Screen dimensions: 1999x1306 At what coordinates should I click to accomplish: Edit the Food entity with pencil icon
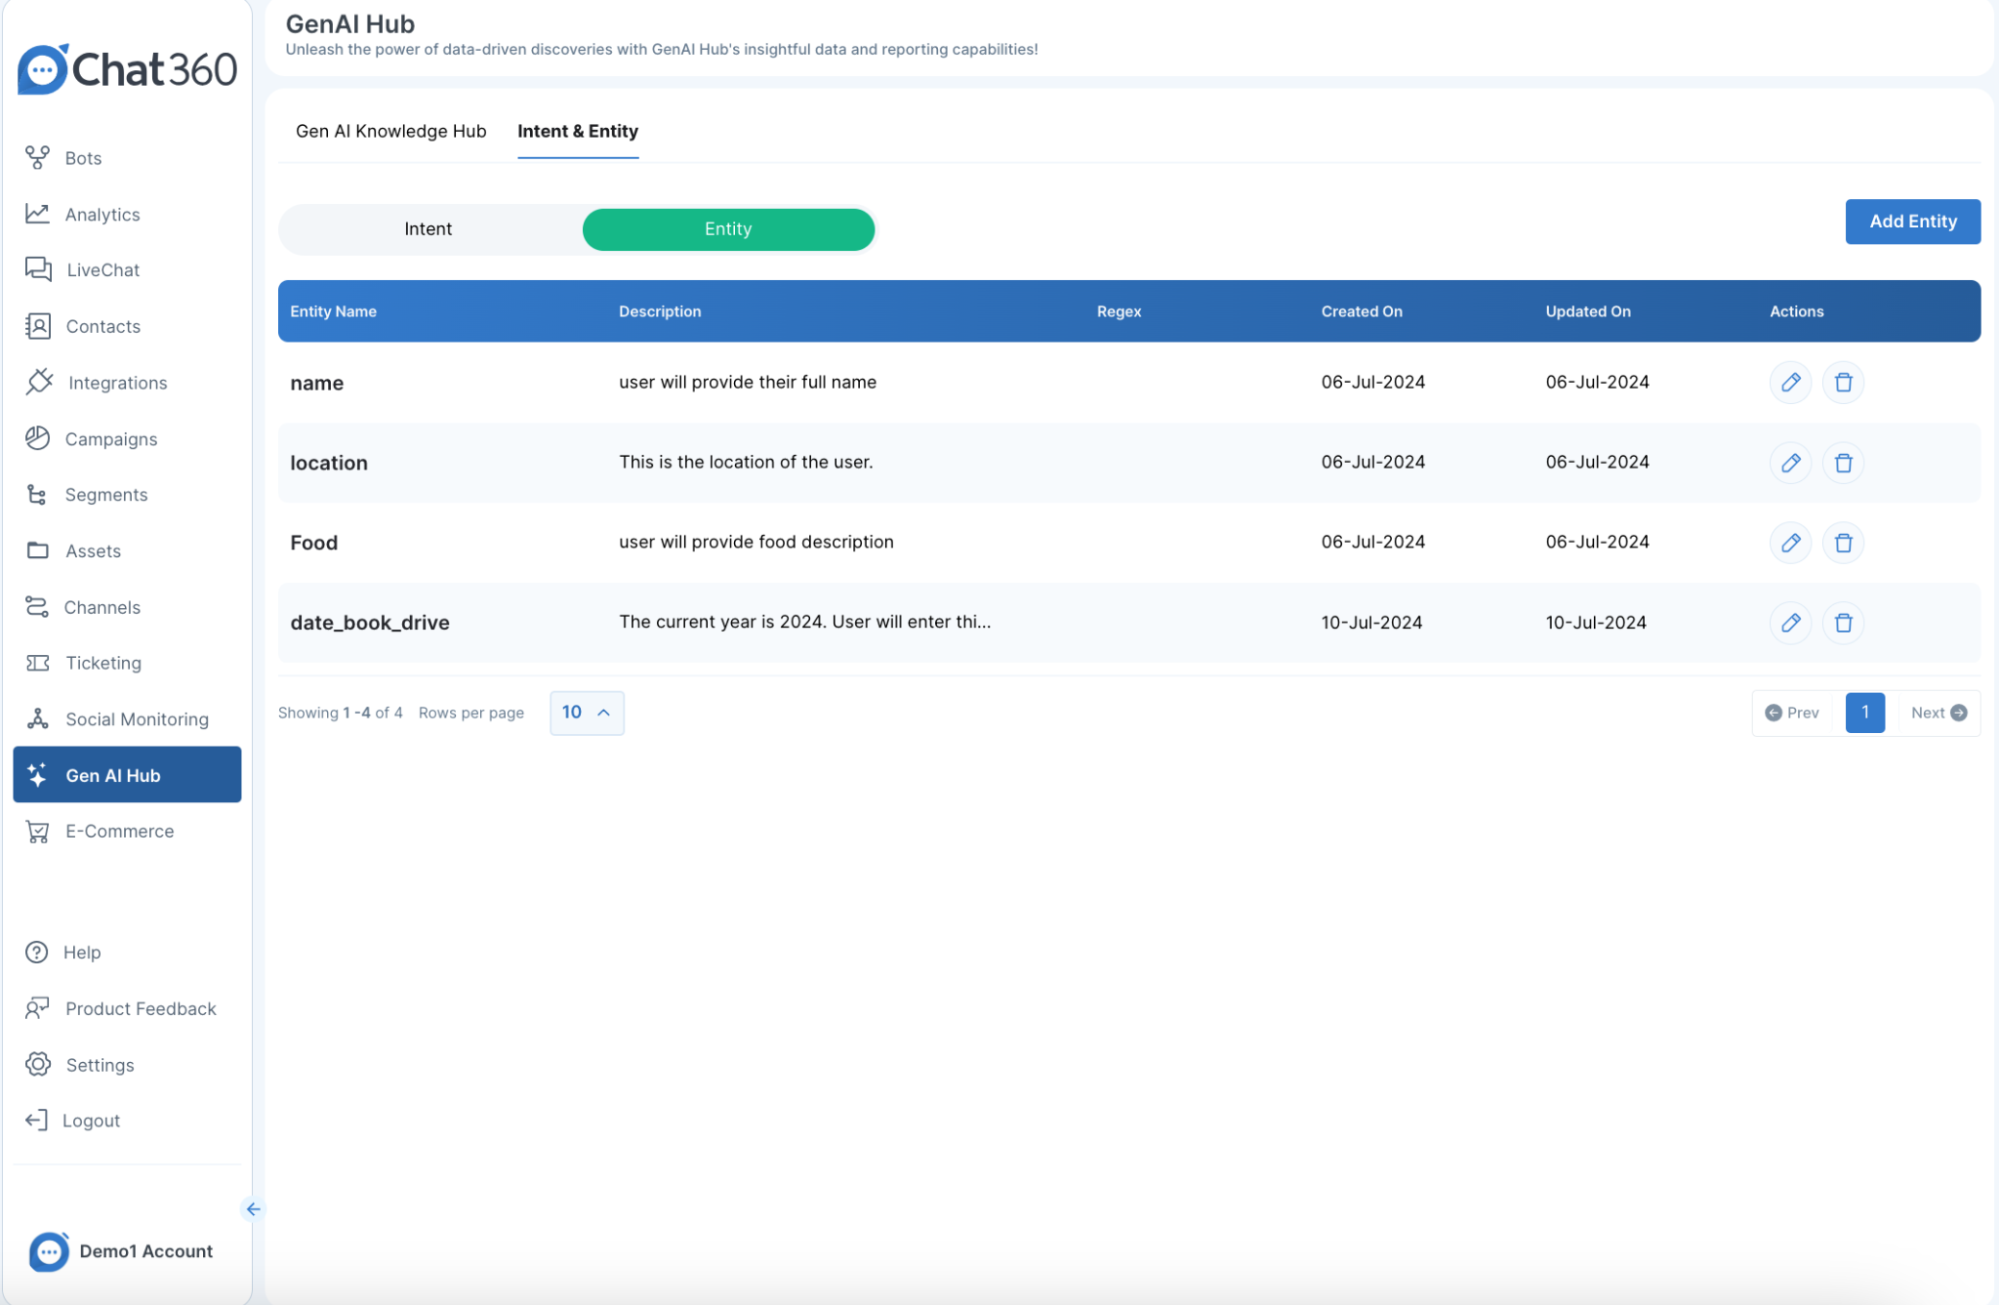(1791, 542)
